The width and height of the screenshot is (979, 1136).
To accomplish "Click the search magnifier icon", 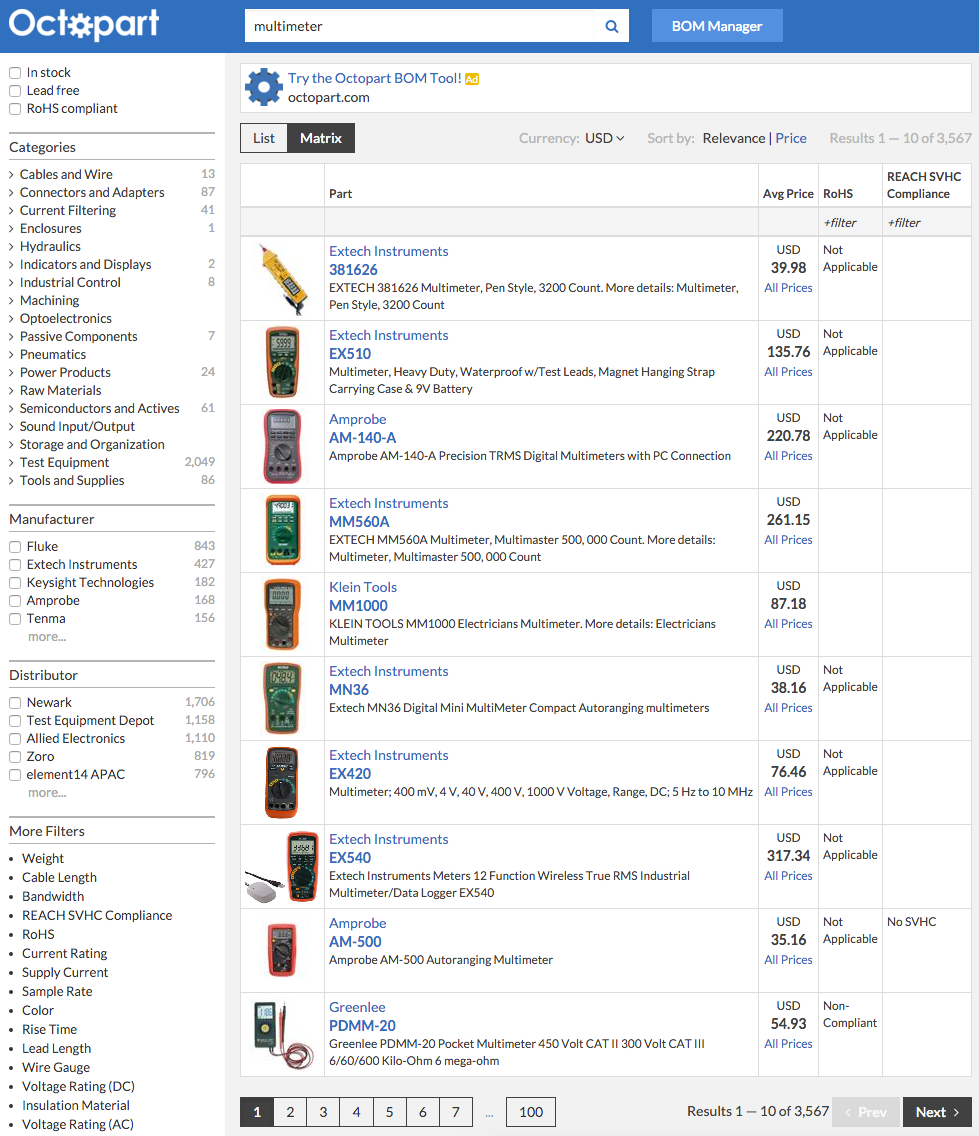I will 612,26.
